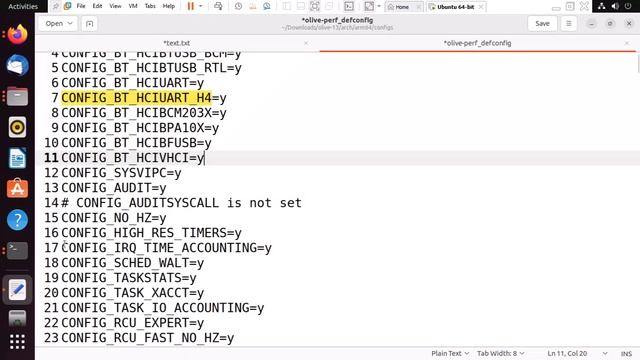Click line CONFIG_IRQ_TIME_ACCOUNTING=y
Viewport: 640px width, 360px height.
coord(167,248)
